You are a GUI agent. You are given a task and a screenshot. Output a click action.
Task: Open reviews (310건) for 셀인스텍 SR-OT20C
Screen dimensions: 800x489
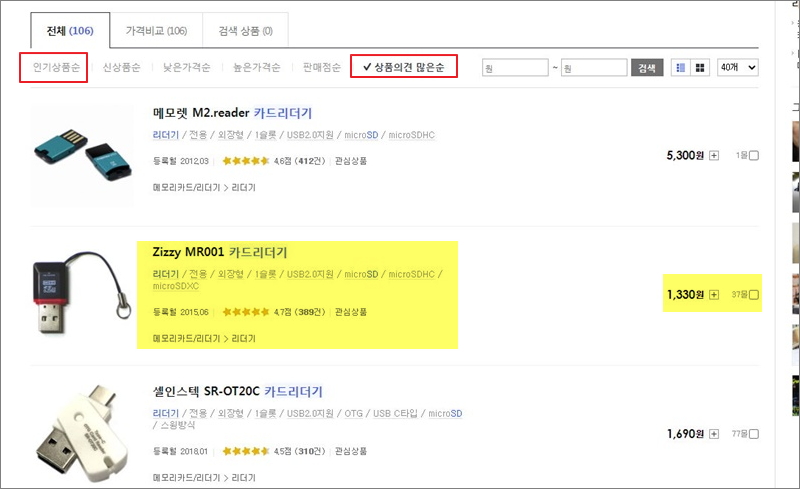[310, 451]
